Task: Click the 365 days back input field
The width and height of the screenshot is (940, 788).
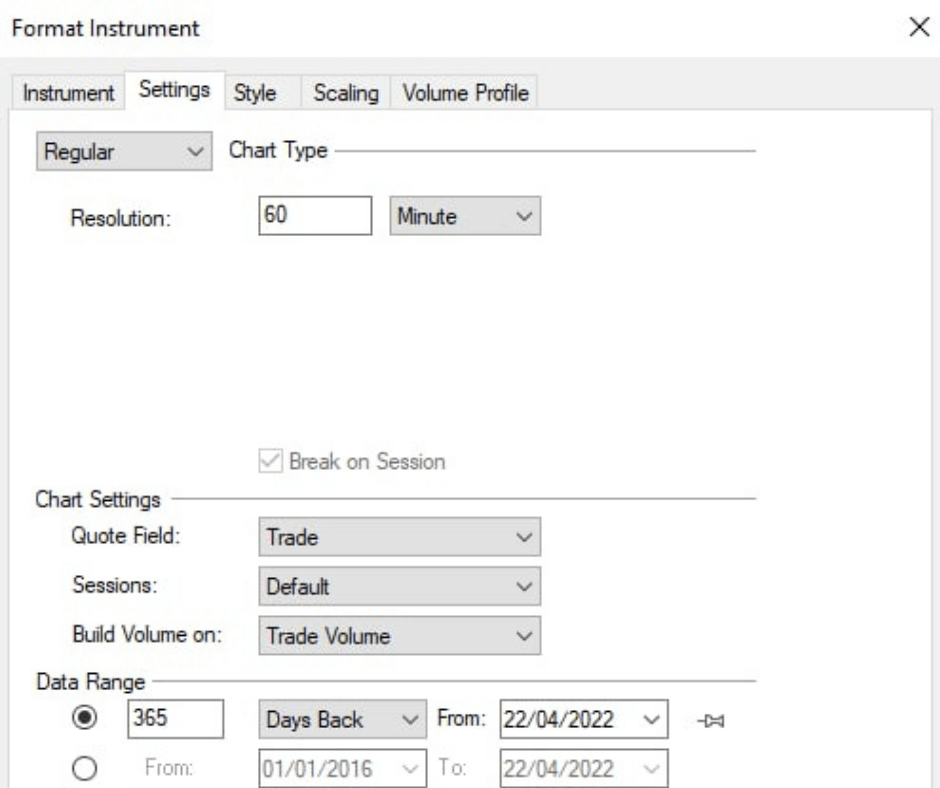Action: pyautogui.click(x=175, y=720)
